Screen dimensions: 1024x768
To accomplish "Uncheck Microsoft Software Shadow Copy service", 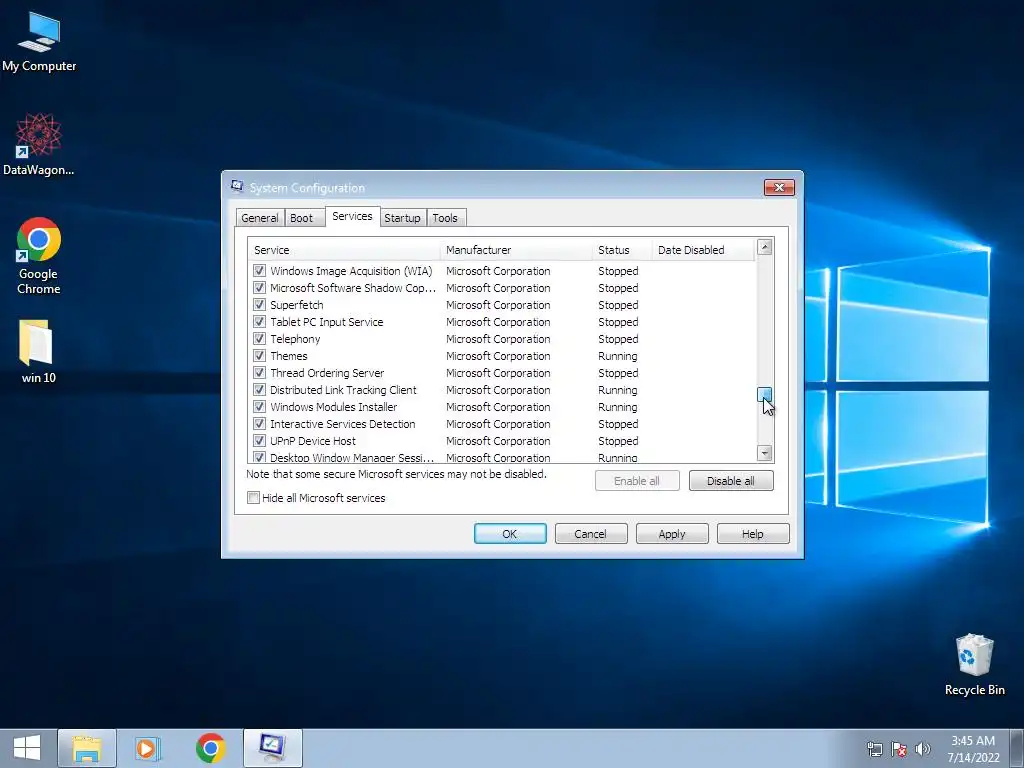I will pyautogui.click(x=259, y=287).
